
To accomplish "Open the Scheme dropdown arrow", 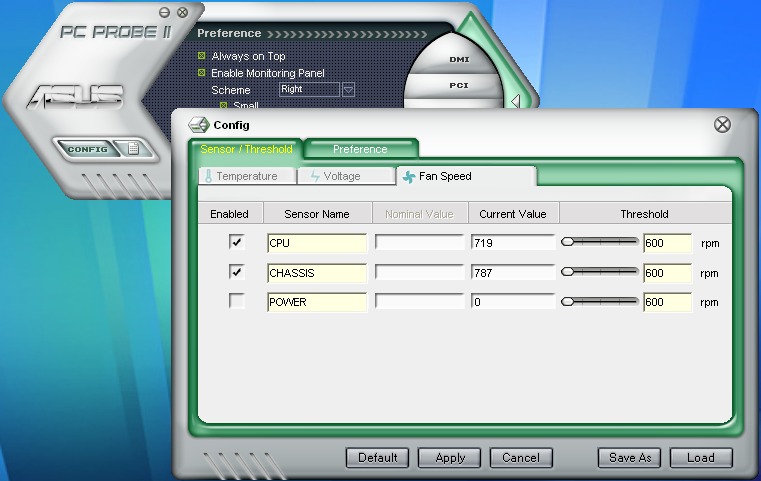I will 348,89.
